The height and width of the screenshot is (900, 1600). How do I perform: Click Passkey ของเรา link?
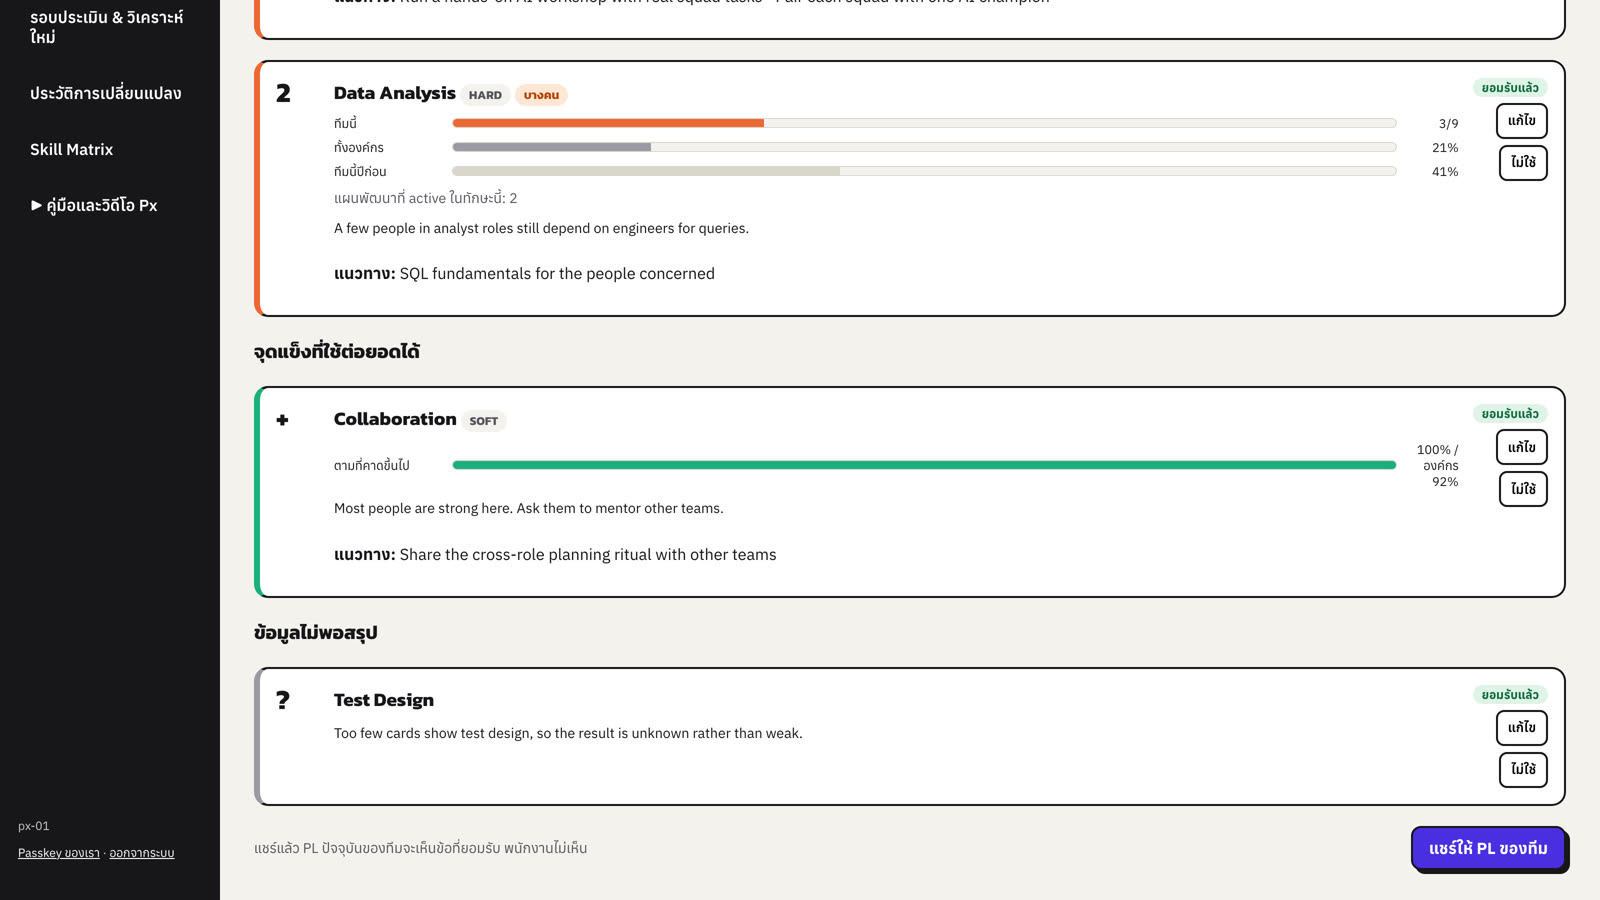[59, 853]
